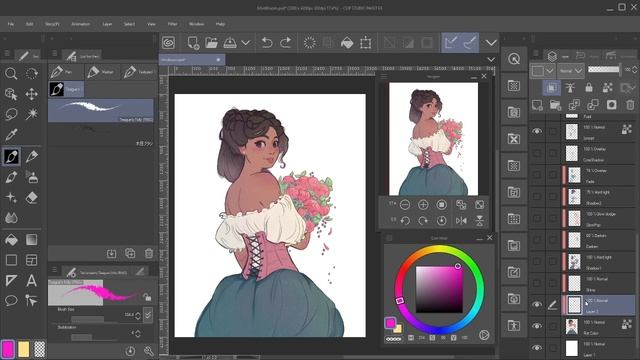The height and width of the screenshot is (360, 640).
Task: Open Clip Studio launcher icon in command bar
Action: point(168,42)
